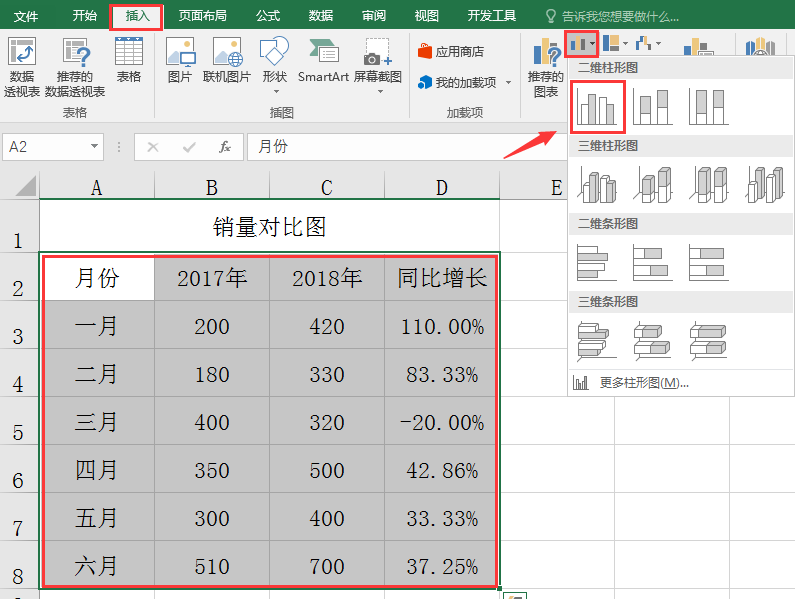Select the 2D clustered column chart
The width and height of the screenshot is (795, 599).
coord(598,107)
